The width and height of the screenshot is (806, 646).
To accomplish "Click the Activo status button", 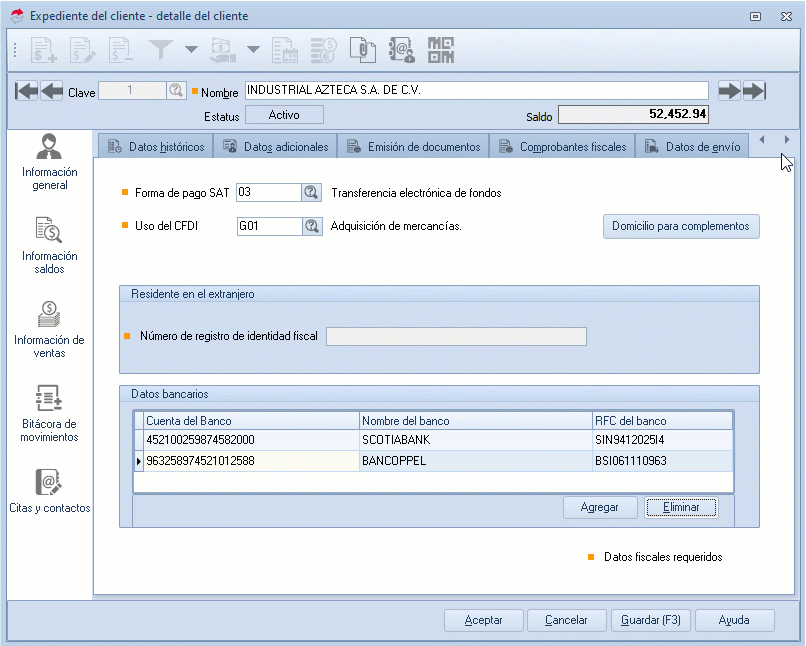I will tap(284, 115).
